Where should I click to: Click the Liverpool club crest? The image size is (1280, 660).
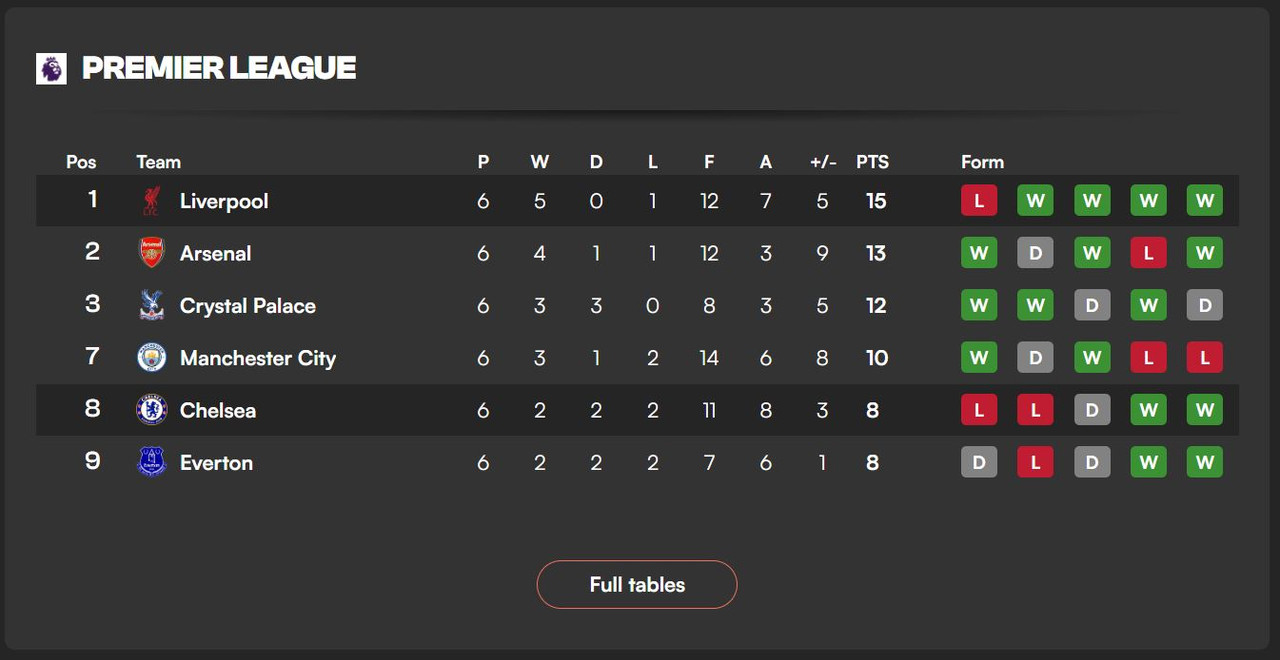[x=151, y=201]
